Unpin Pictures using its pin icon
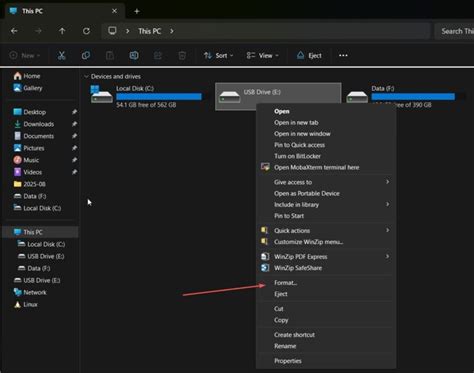Viewport: 474px width, 373px height. 74,148
